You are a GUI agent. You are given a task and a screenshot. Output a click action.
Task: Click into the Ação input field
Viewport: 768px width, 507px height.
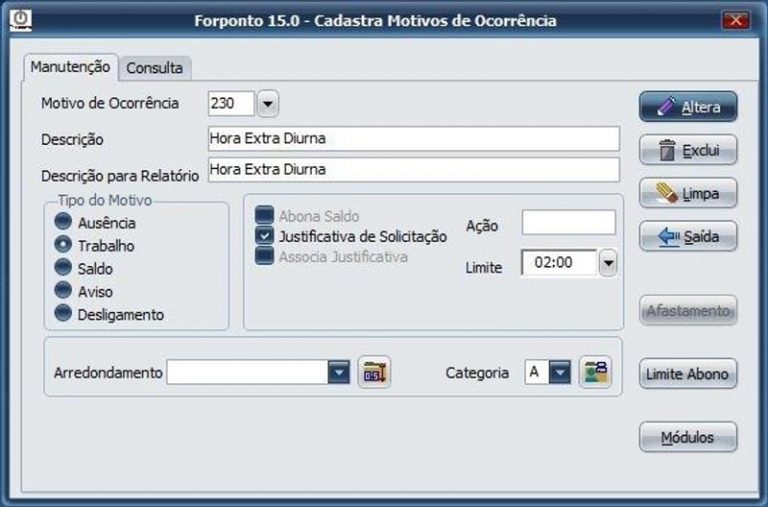(x=568, y=223)
